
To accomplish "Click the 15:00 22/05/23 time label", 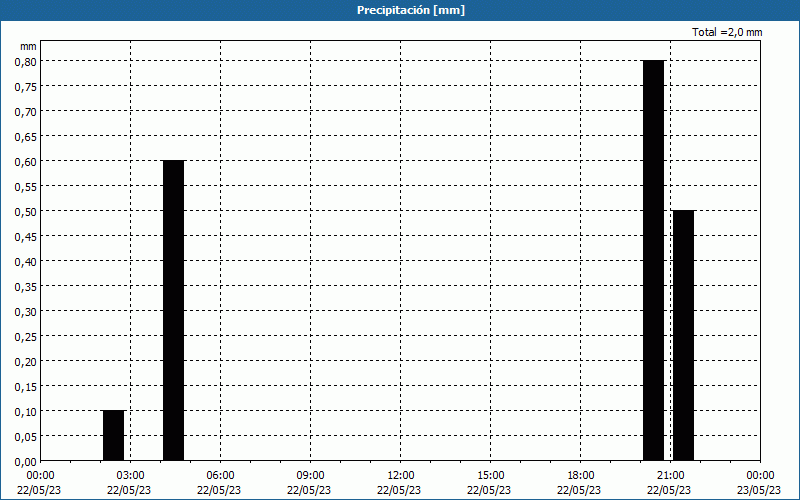I will 489,483.
